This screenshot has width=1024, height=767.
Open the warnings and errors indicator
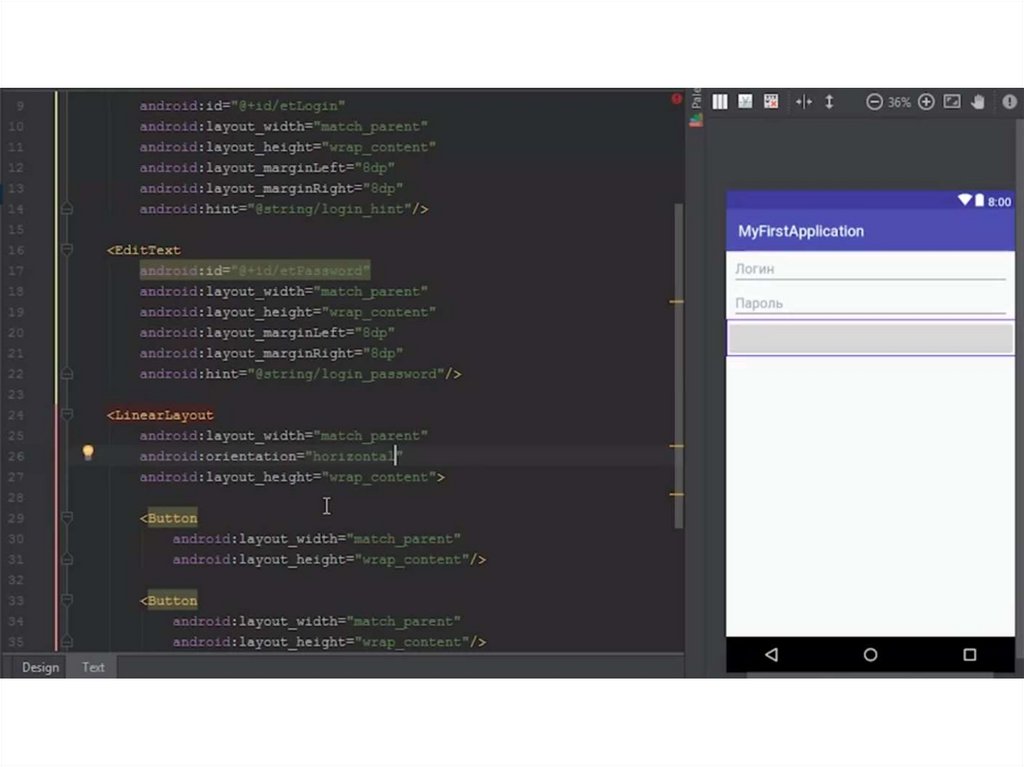click(x=1009, y=102)
